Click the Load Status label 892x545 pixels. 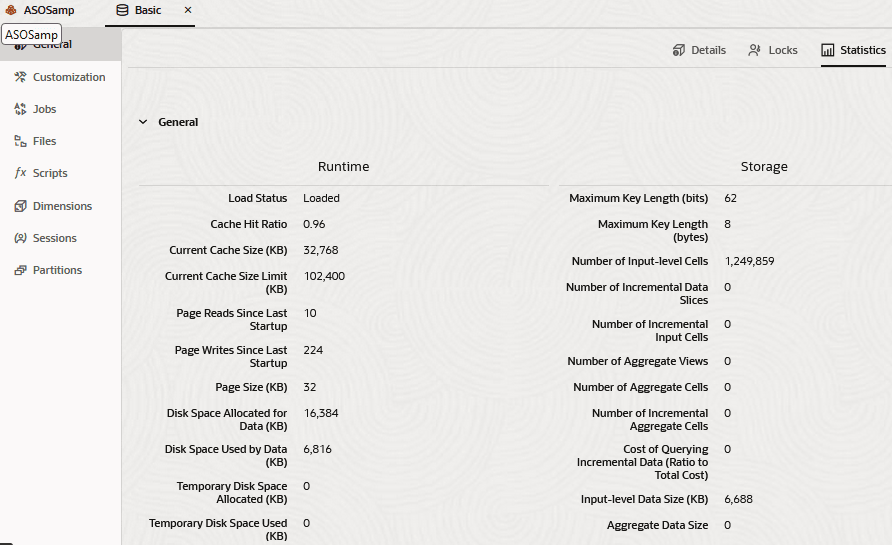[x=258, y=198]
